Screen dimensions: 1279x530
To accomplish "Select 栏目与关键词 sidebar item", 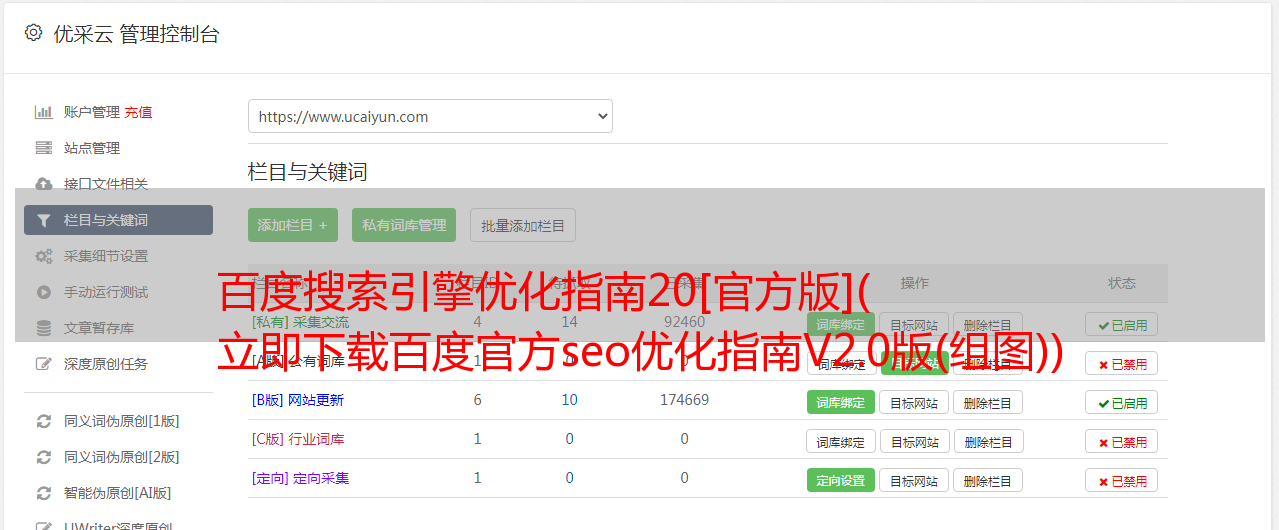I will (118, 220).
